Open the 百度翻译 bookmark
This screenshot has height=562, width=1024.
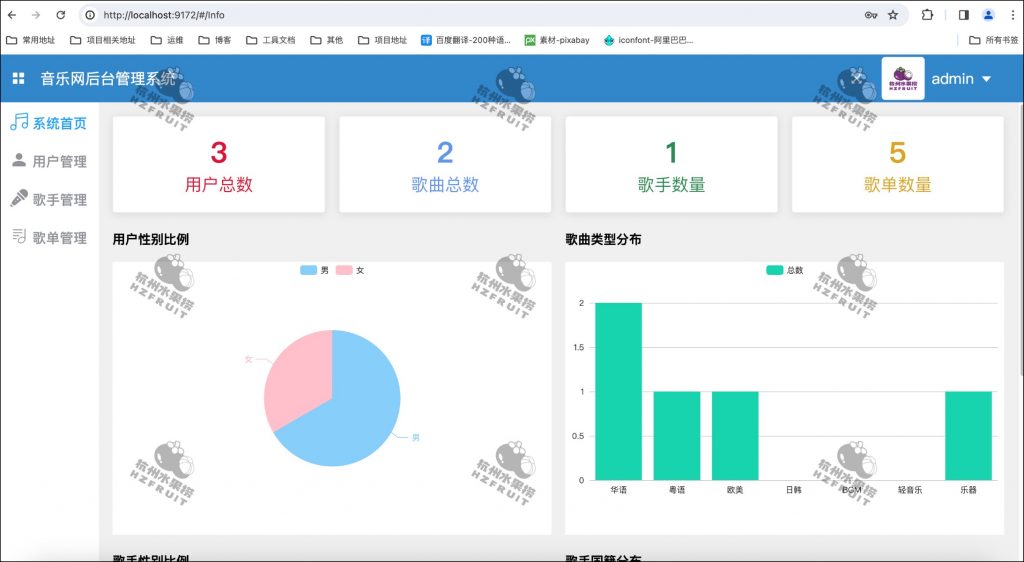pyautogui.click(x=465, y=40)
